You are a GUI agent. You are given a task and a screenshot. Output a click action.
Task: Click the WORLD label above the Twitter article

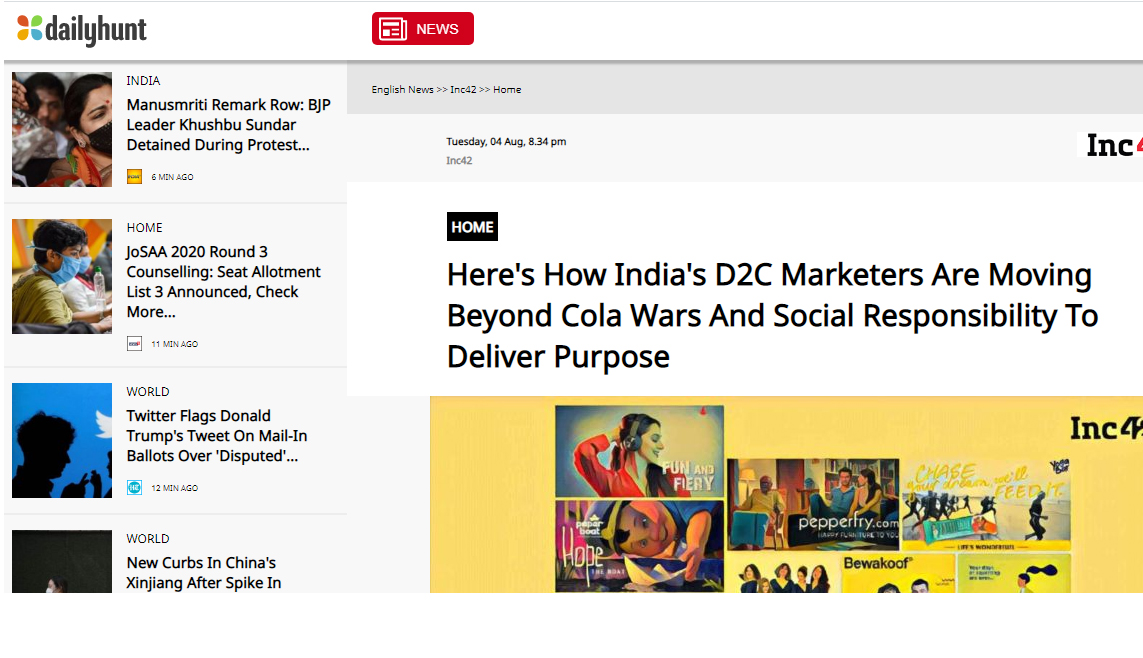(x=148, y=392)
